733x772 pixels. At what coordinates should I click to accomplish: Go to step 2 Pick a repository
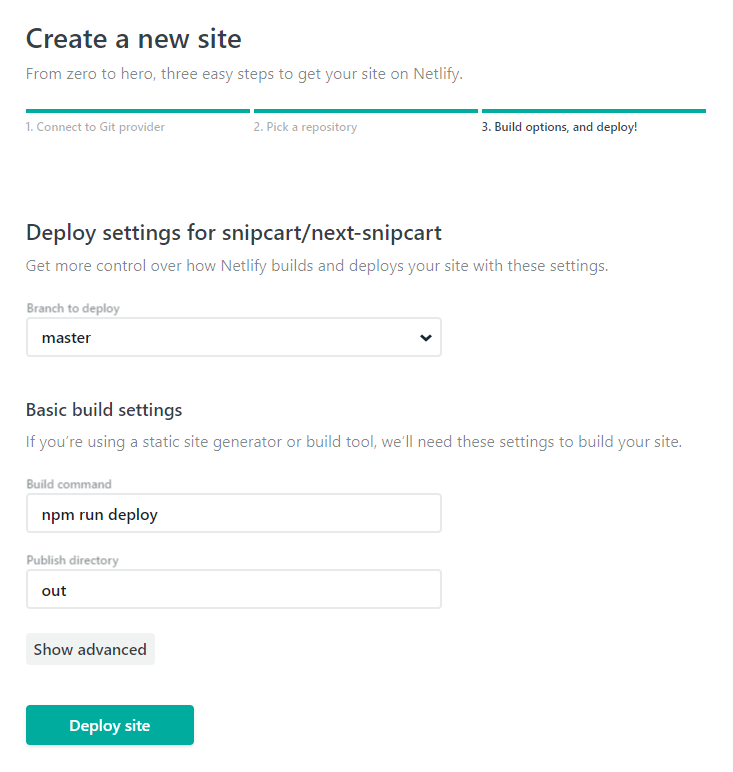pos(305,127)
